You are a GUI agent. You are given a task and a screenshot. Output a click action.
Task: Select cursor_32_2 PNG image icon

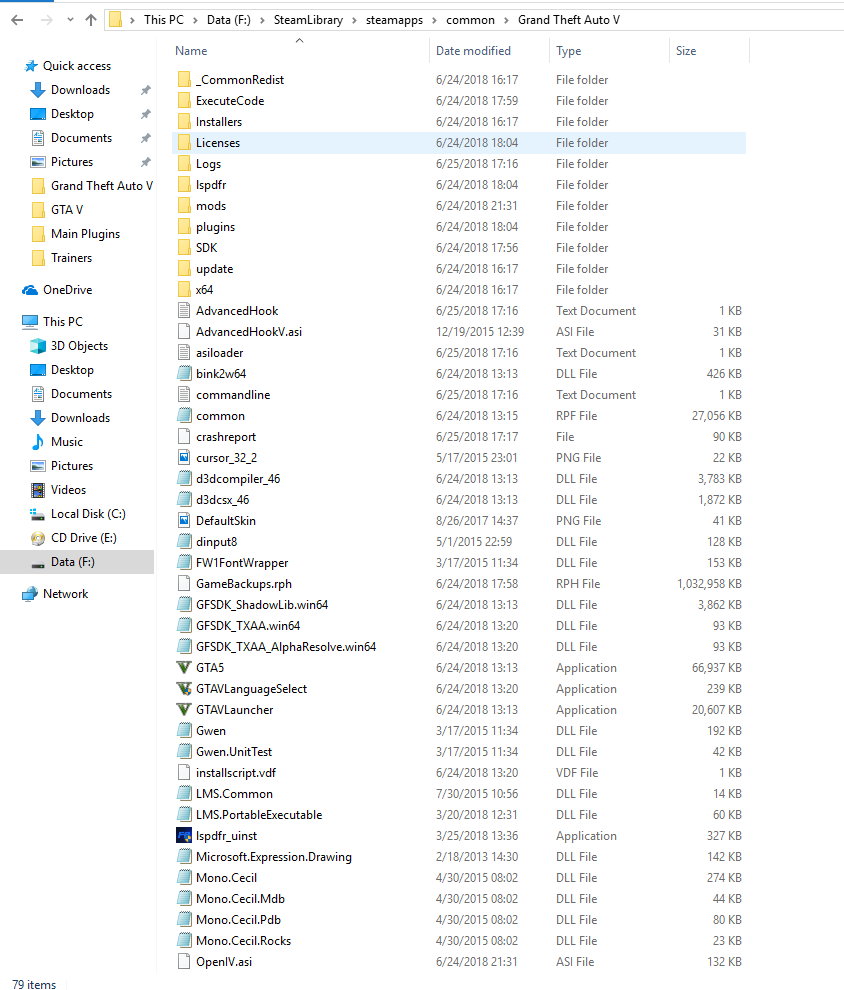pos(184,458)
